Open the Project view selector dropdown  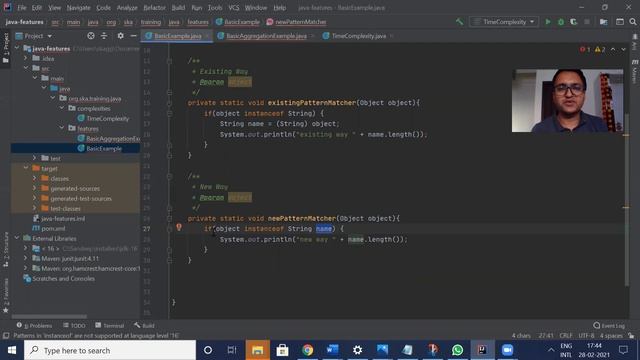point(34,36)
